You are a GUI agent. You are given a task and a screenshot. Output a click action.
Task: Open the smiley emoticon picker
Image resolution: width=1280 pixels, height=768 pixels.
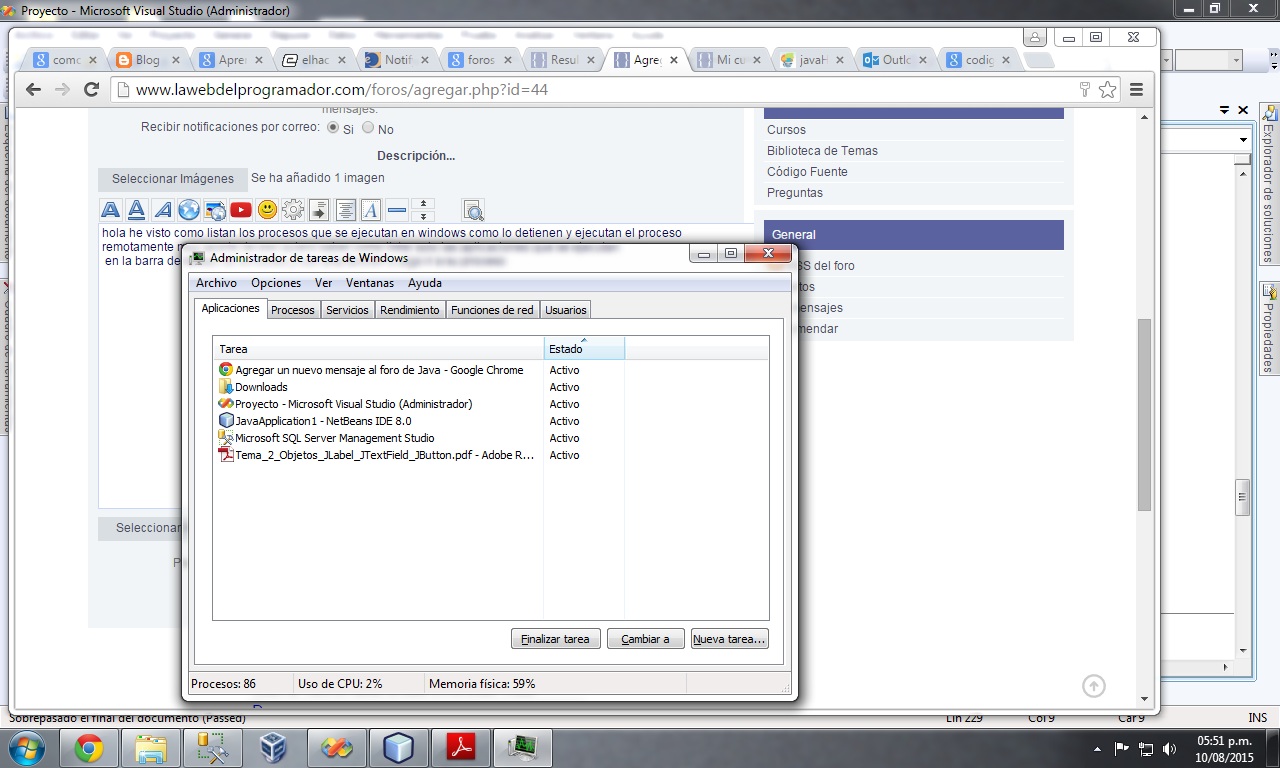[267, 210]
